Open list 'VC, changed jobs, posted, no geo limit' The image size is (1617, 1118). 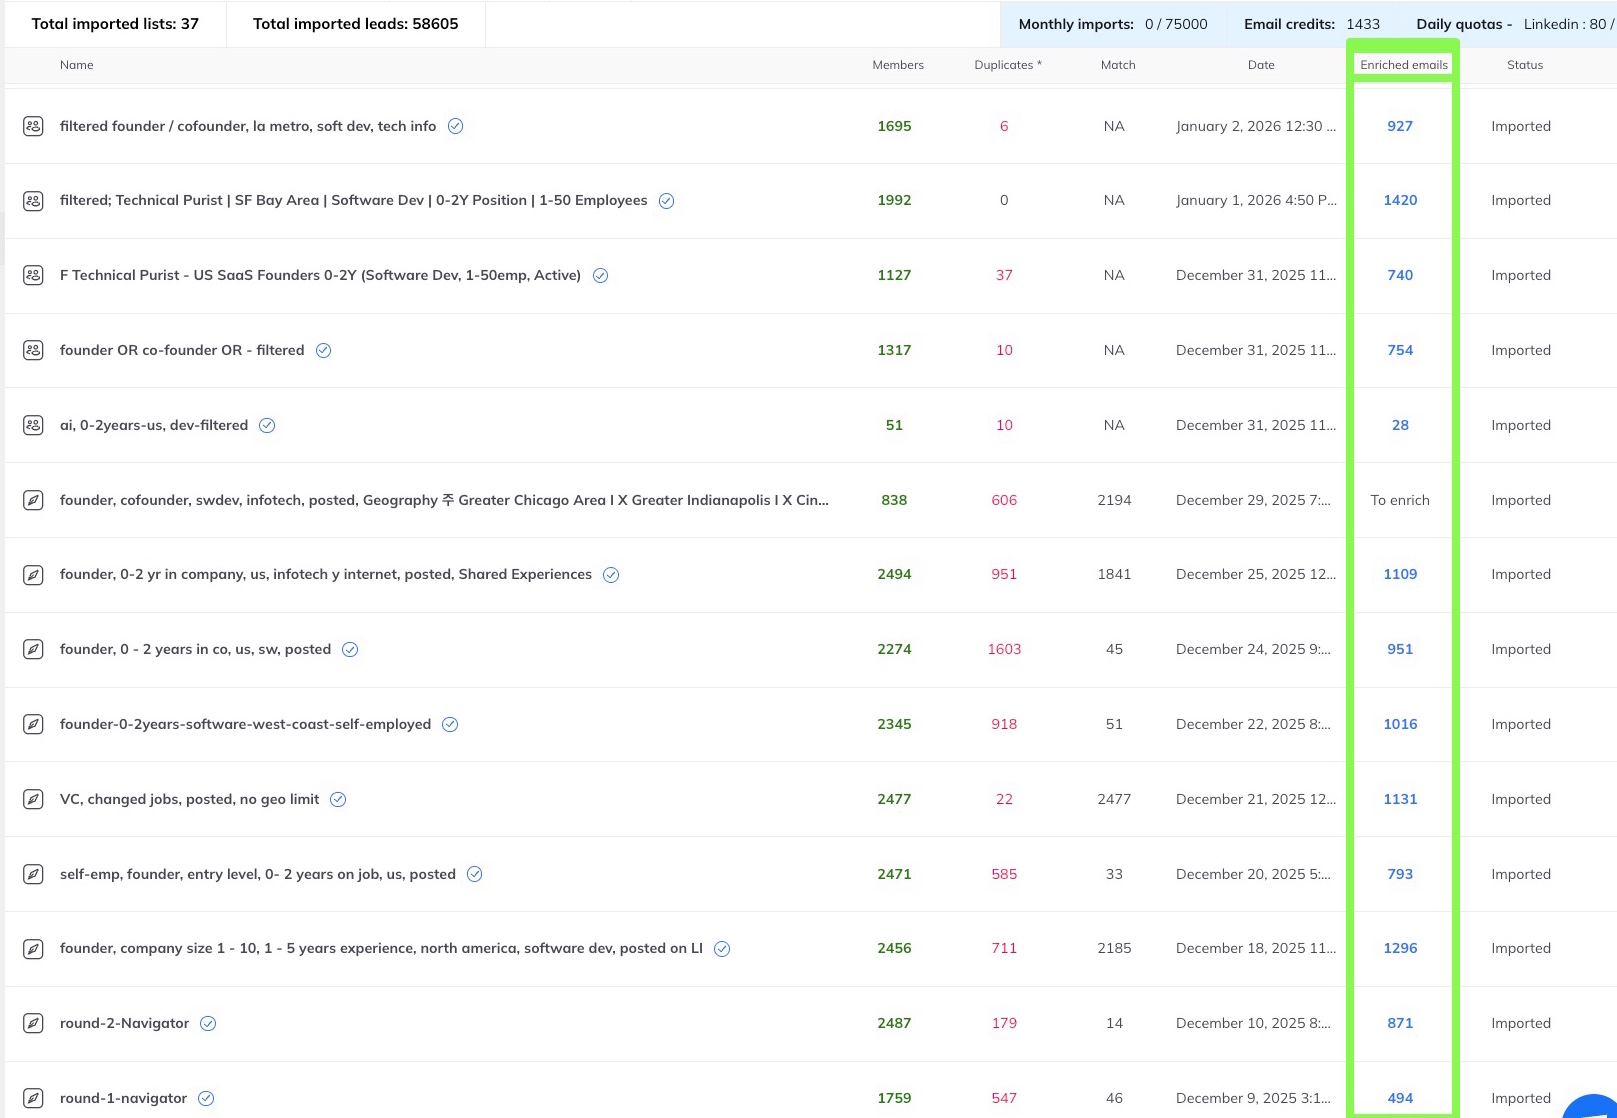[x=189, y=799]
